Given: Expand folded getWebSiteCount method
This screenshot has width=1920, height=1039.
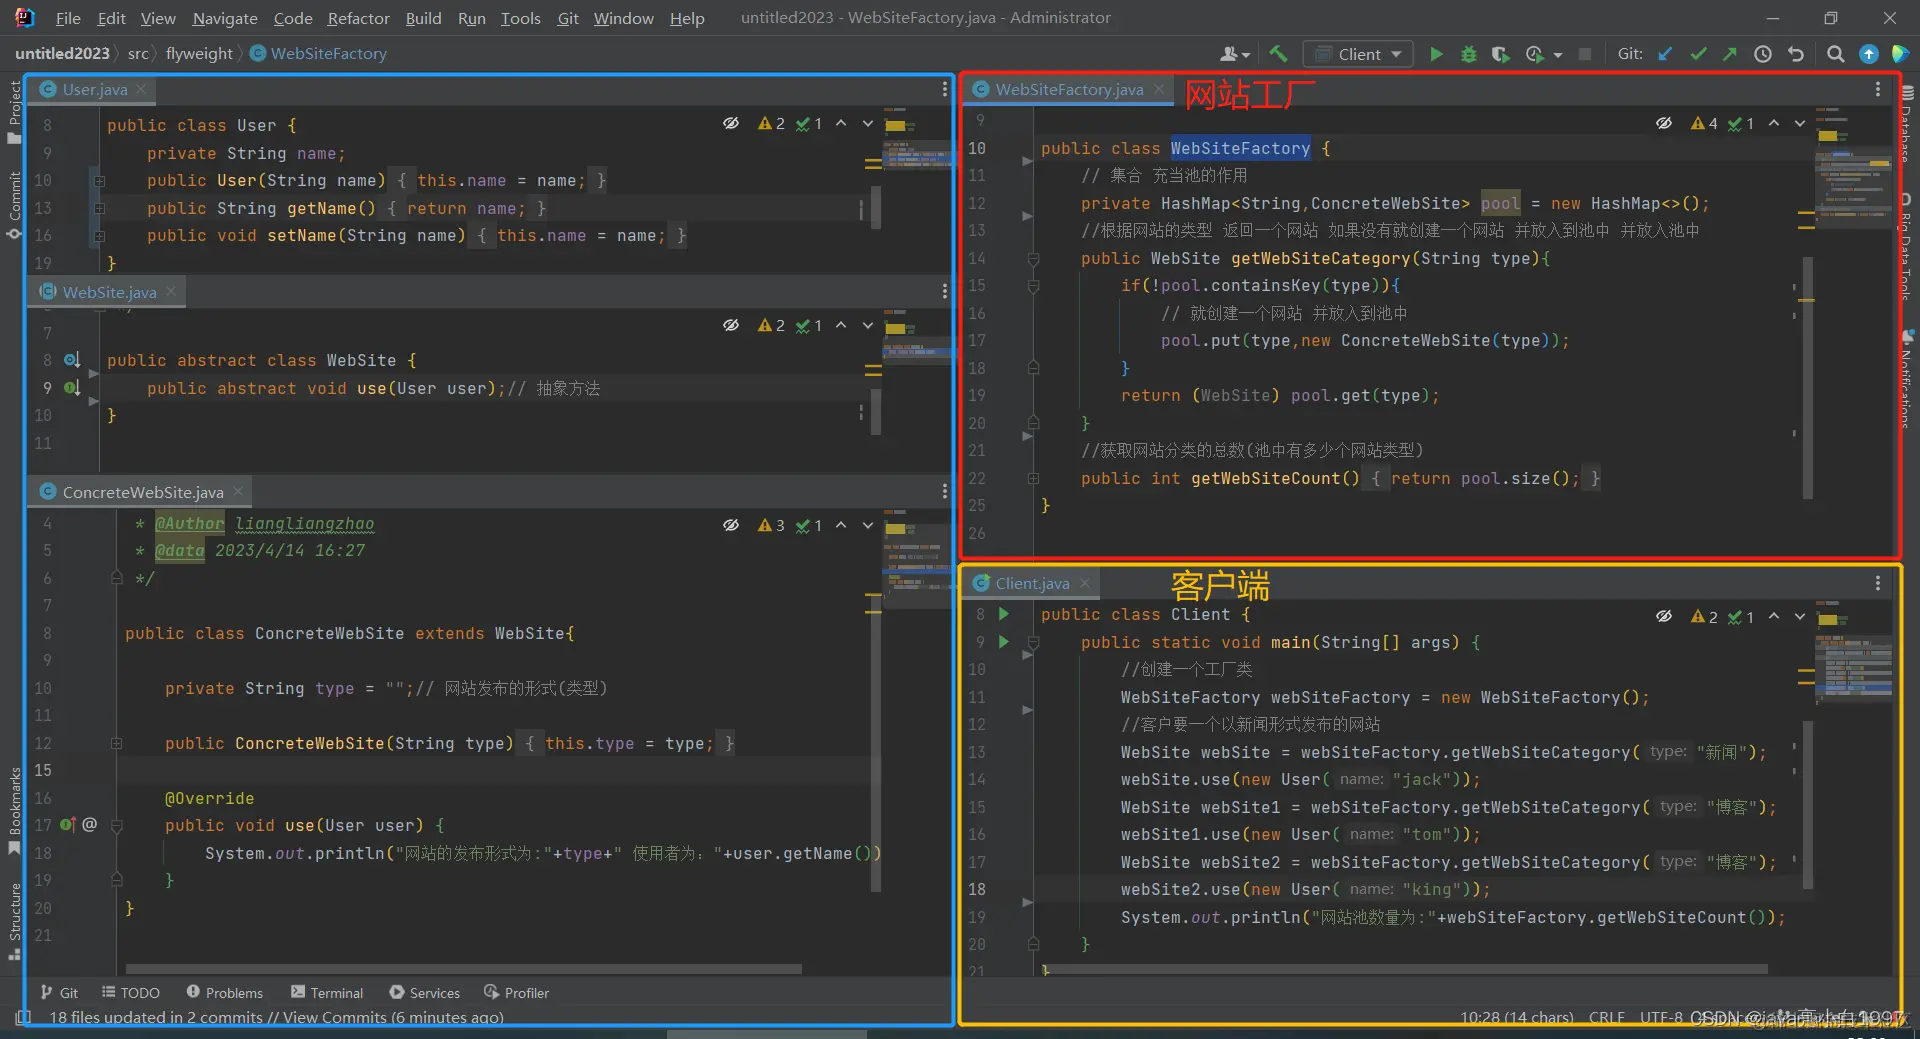Looking at the screenshot, I should (1033, 479).
